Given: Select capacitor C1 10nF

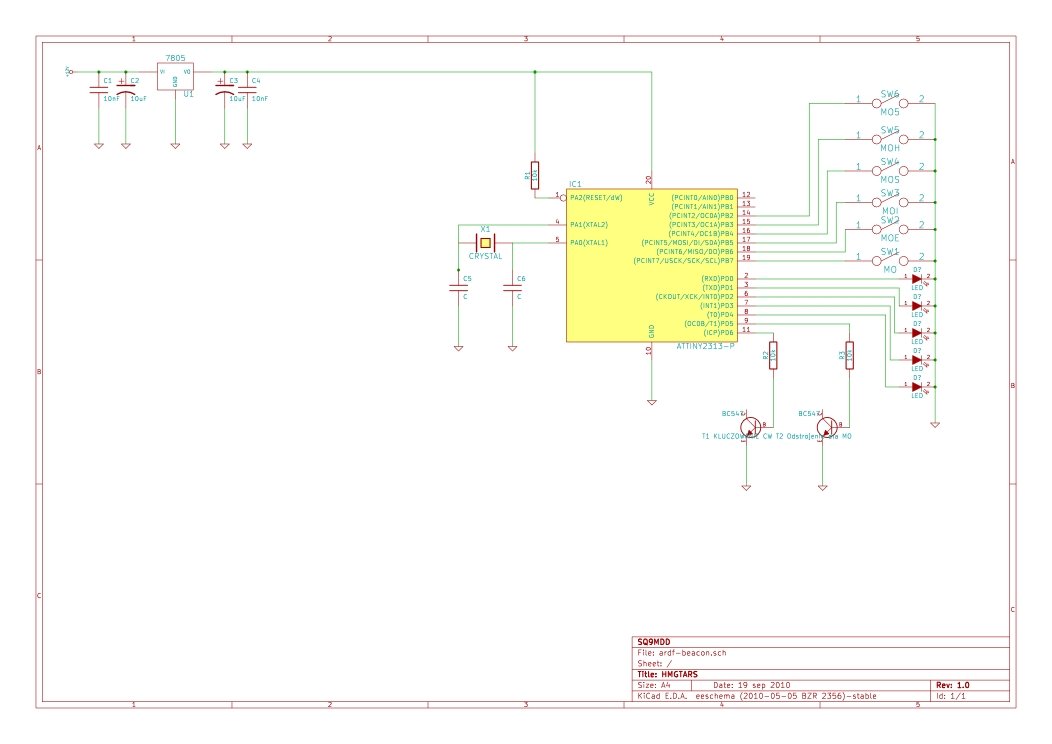Looking at the screenshot, I should pyautogui.click(x=98, y=88).
